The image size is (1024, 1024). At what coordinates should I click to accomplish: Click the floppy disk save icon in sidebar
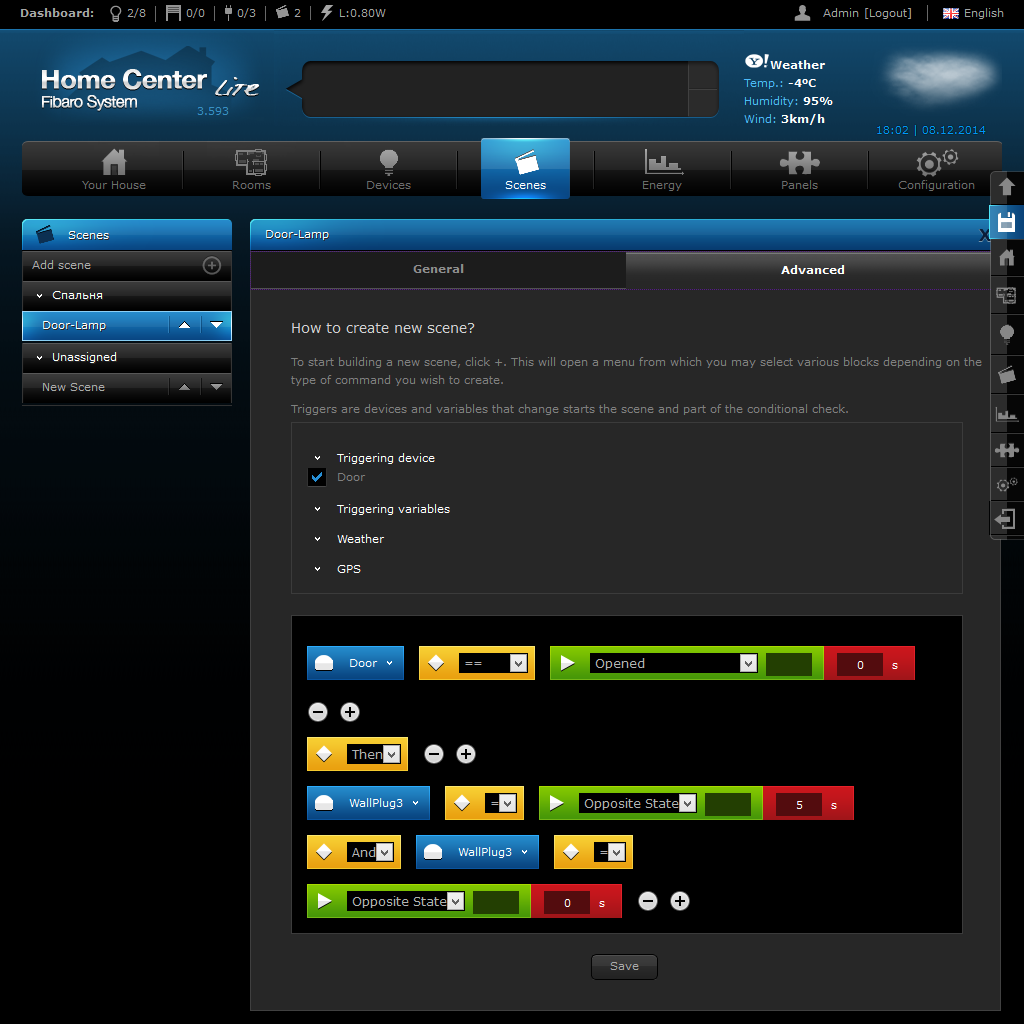[x=1006, y=222]
